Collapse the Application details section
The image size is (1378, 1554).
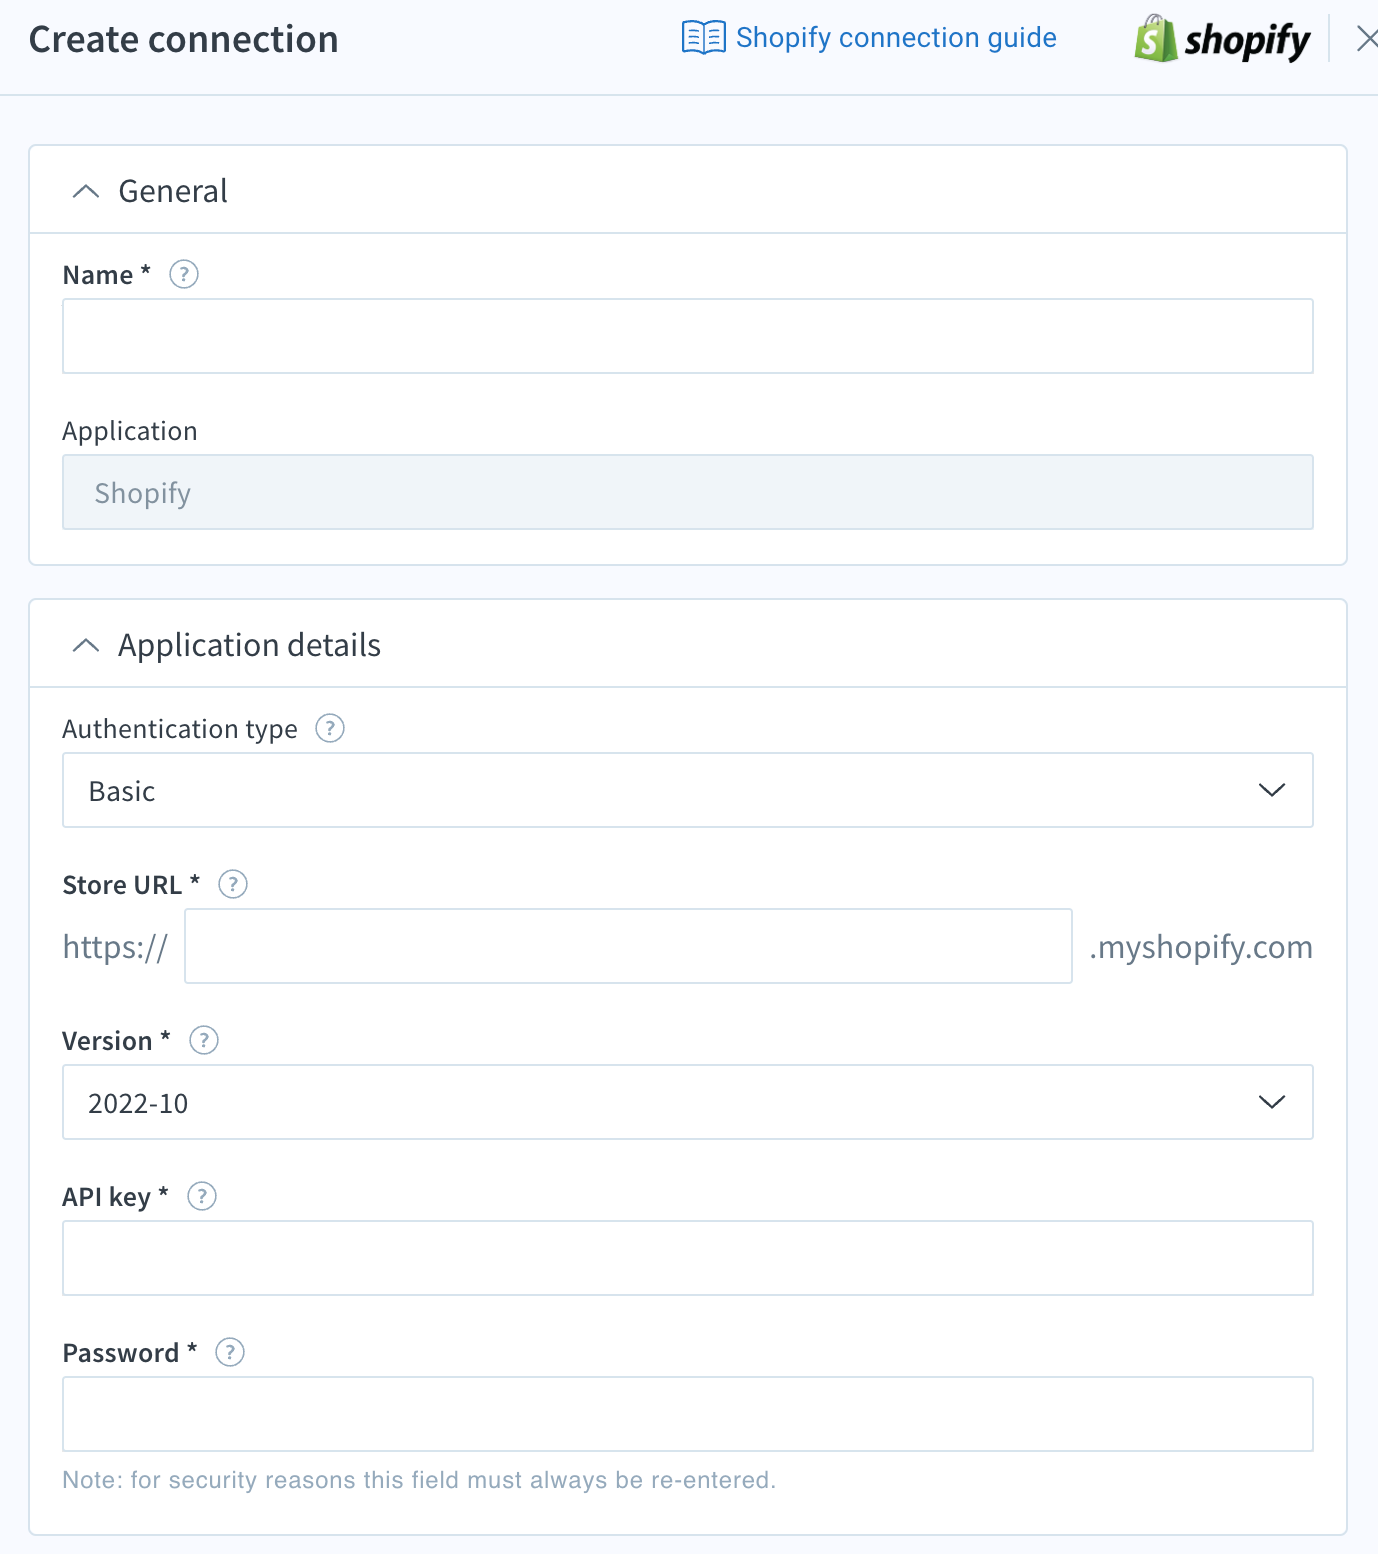pos(86,645)
